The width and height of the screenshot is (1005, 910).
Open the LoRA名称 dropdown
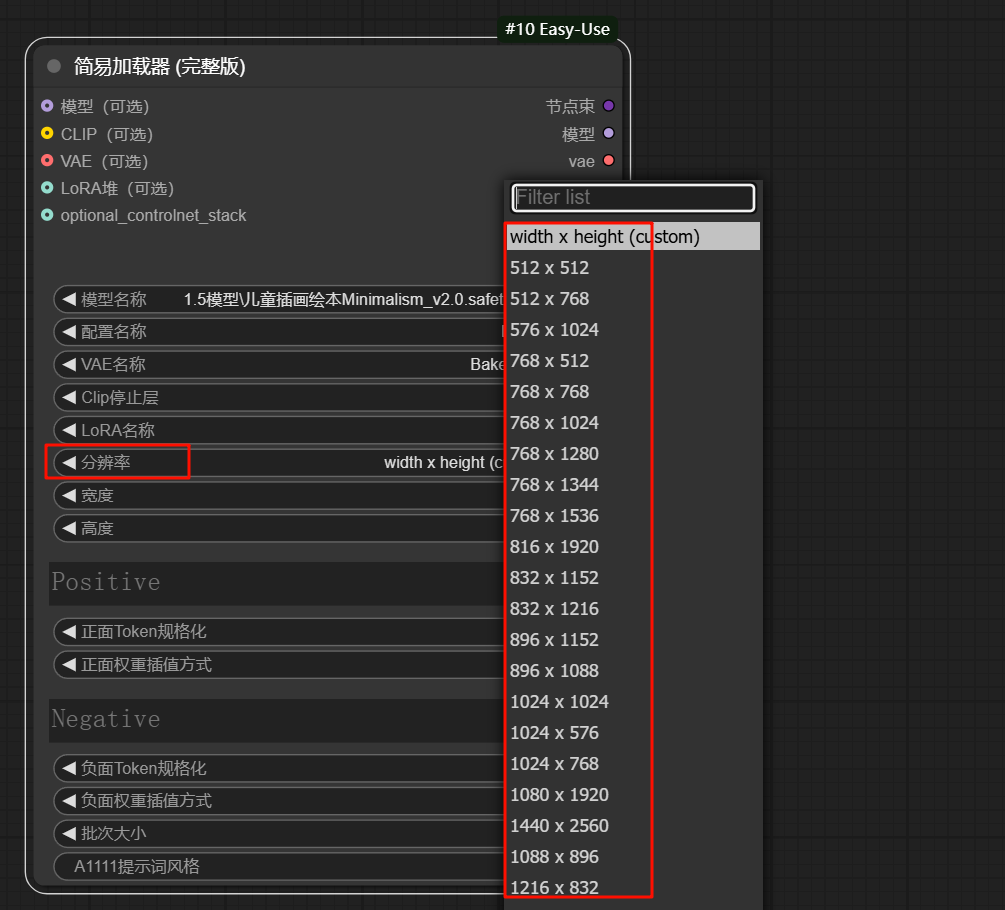pos(280,429)
